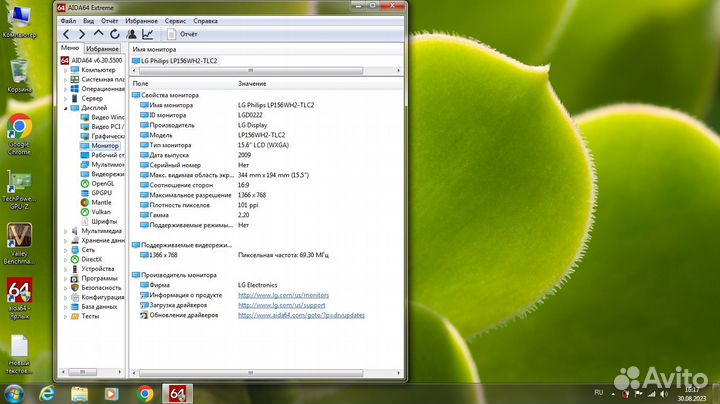Viewport: 720px width, 404px height.
Task: Open the www.lg.com/us/monitors link
Action: [283, 295]
